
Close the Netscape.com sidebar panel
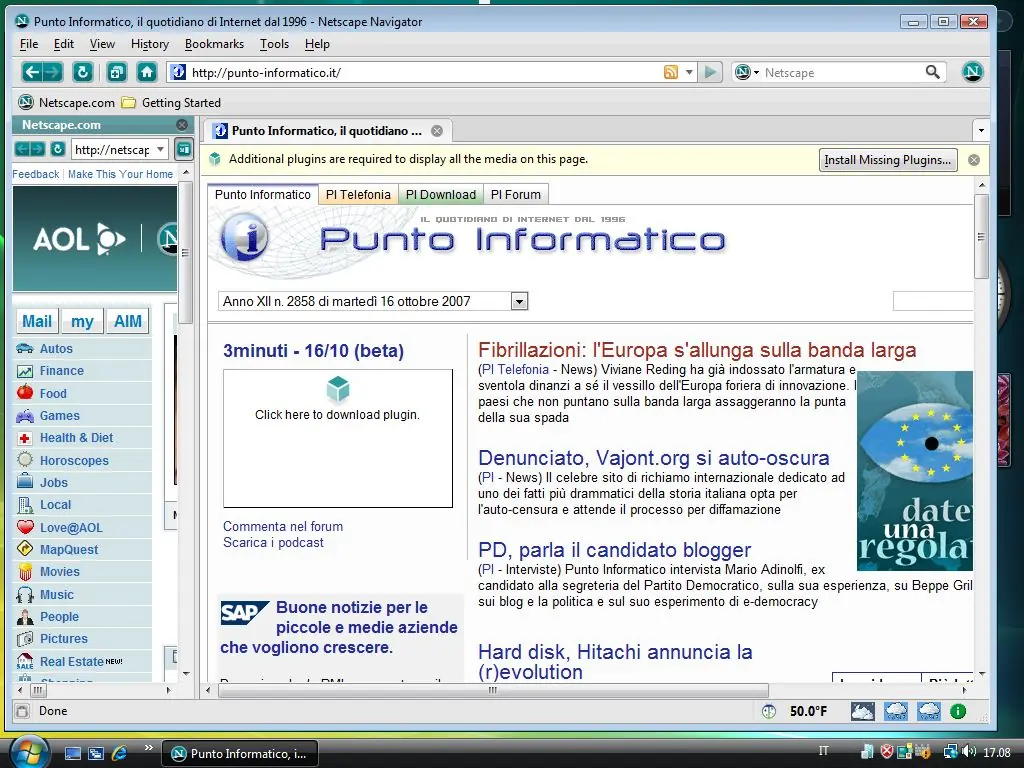pyautogui.click(x=182, y=125)
